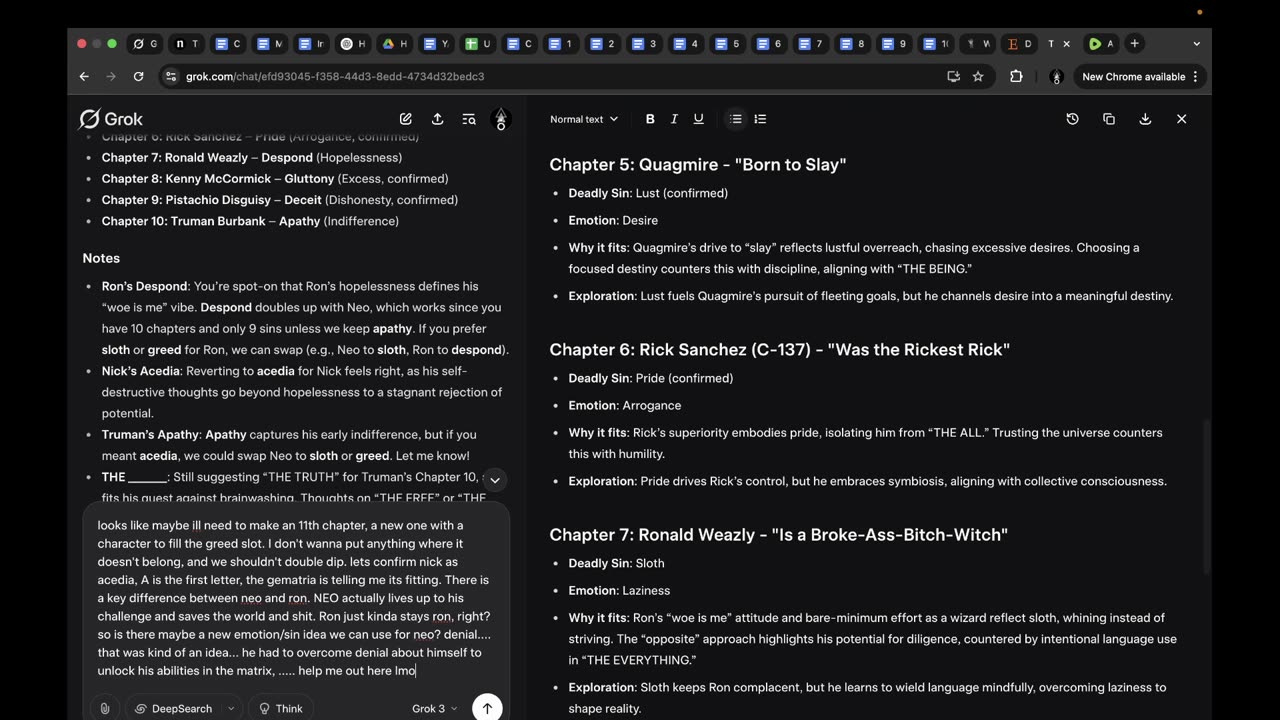
Task: Open the Normal text style dropdown
Action: (584, 119)
